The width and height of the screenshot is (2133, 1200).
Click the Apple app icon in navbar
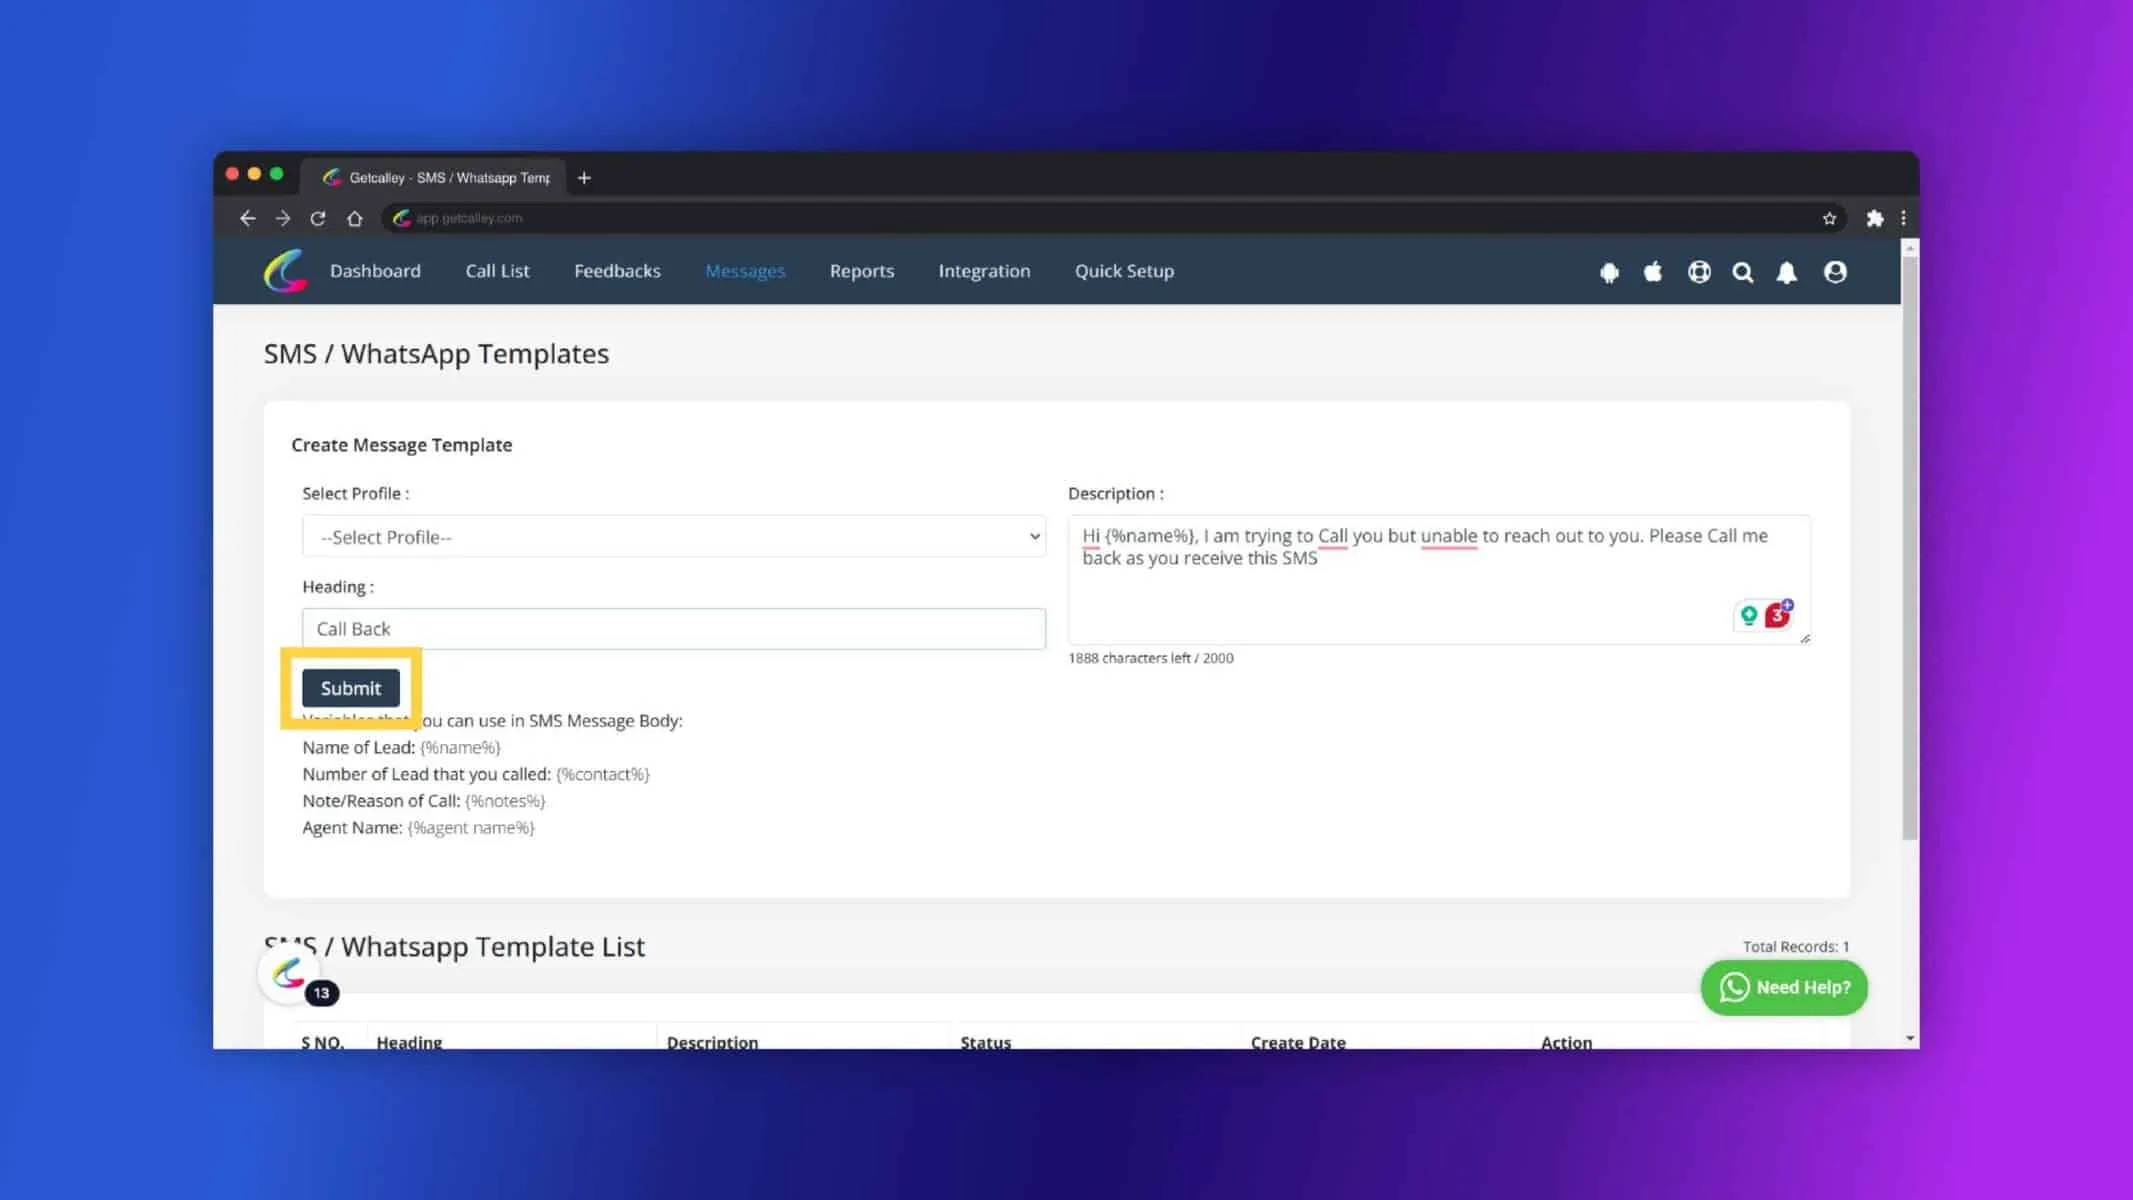[1653, 271]
